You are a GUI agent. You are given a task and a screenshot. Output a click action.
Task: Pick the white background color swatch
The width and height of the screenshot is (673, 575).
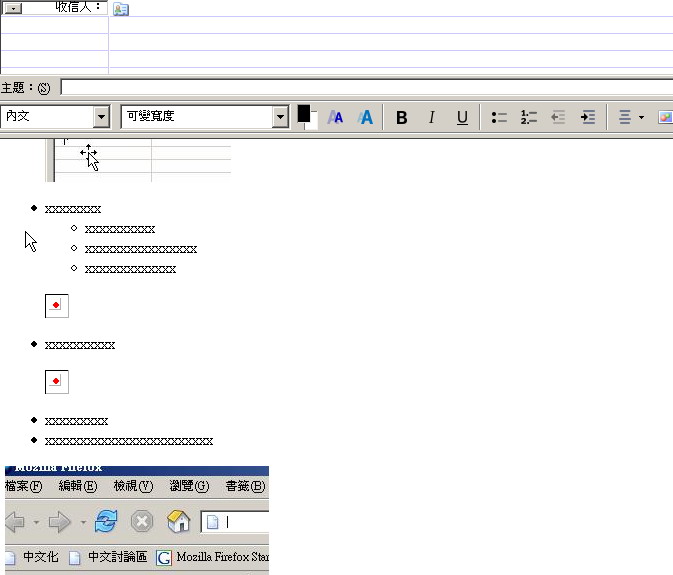[x=313, y=121]
